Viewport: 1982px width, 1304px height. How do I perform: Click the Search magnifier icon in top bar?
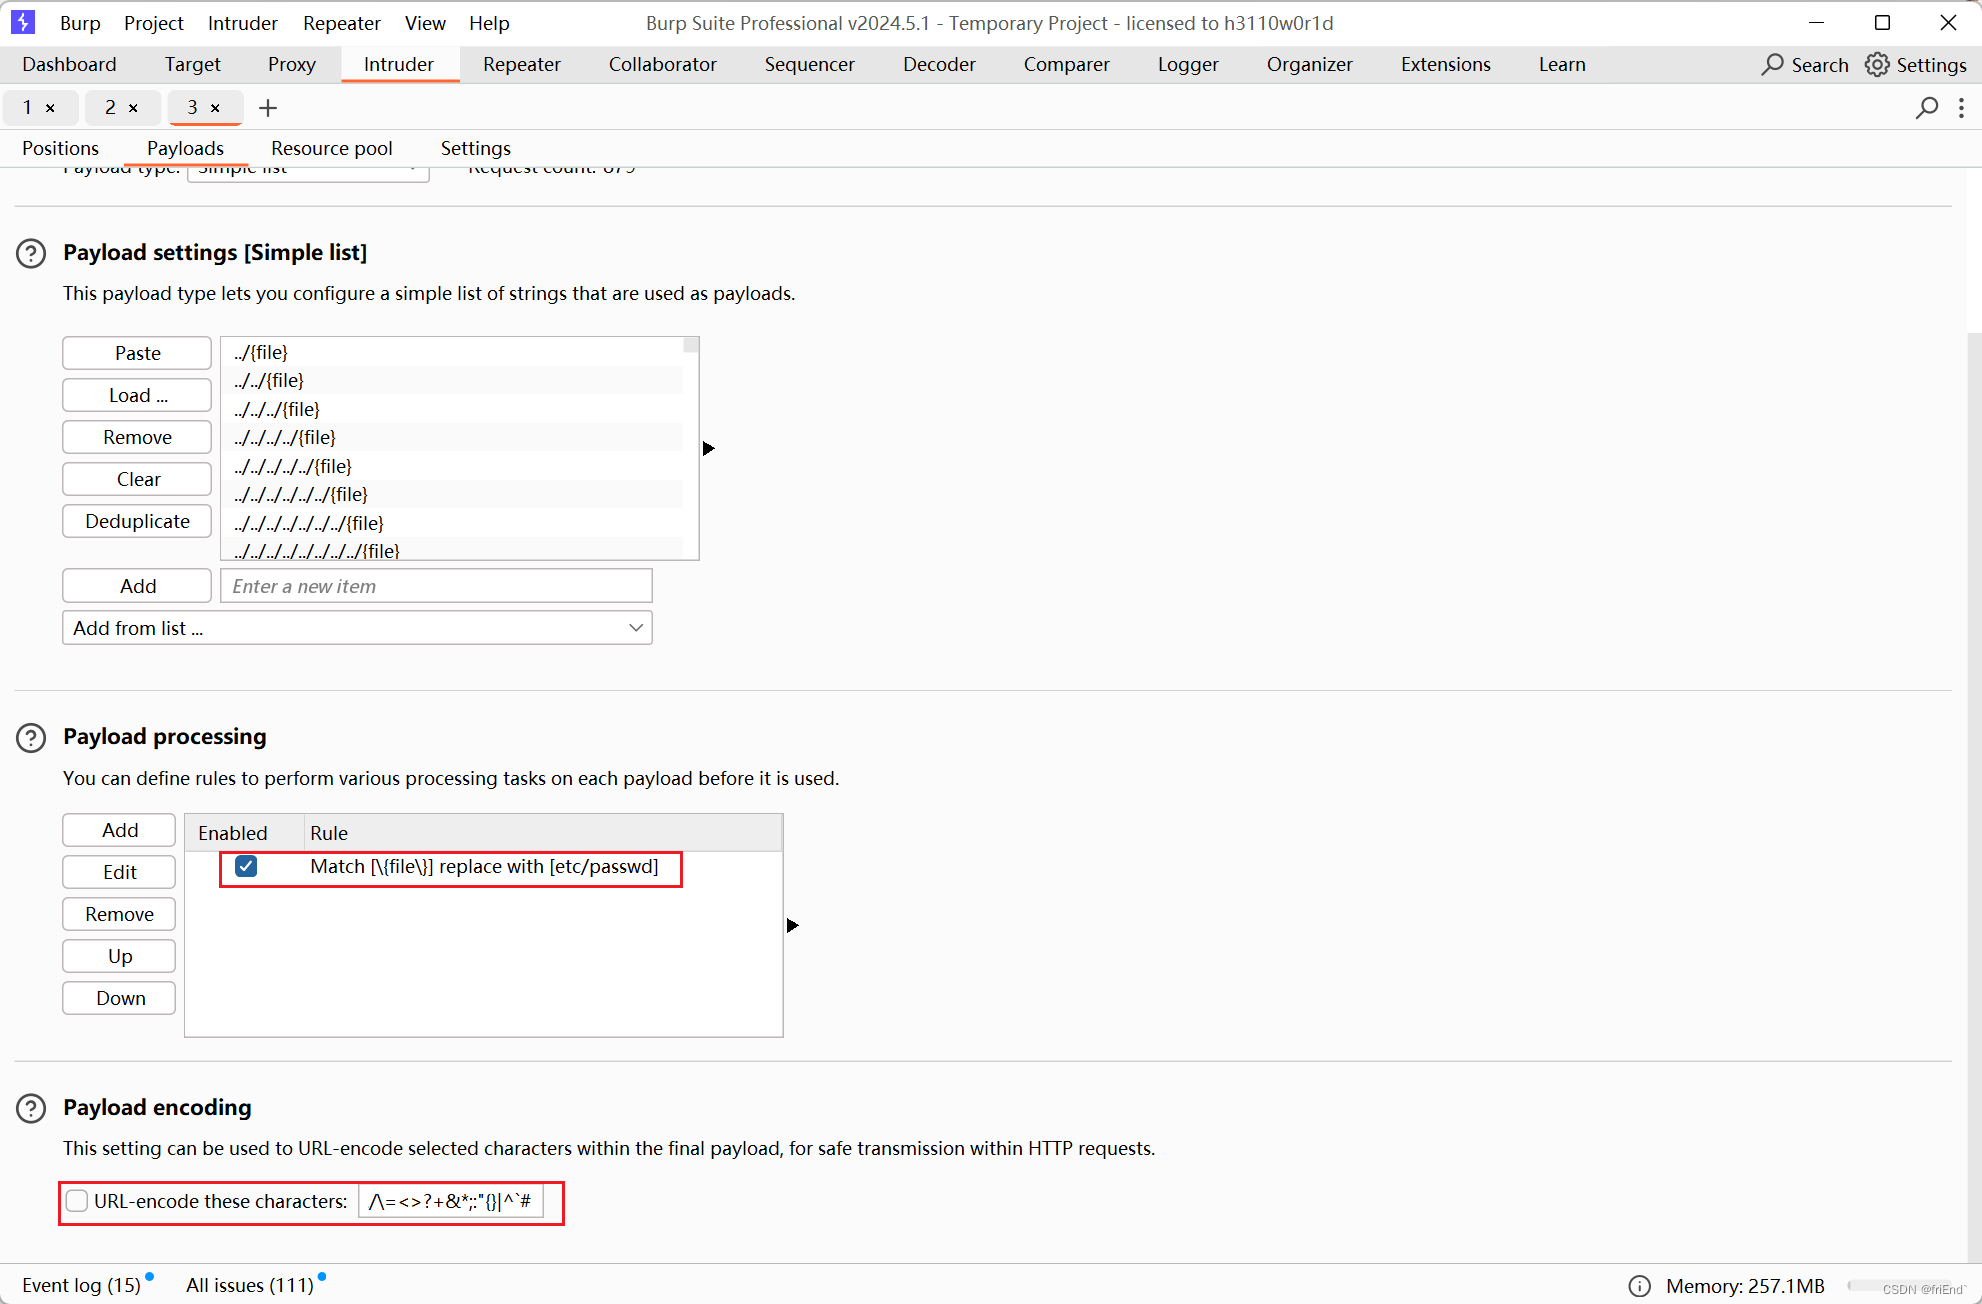click(1773, 65)
